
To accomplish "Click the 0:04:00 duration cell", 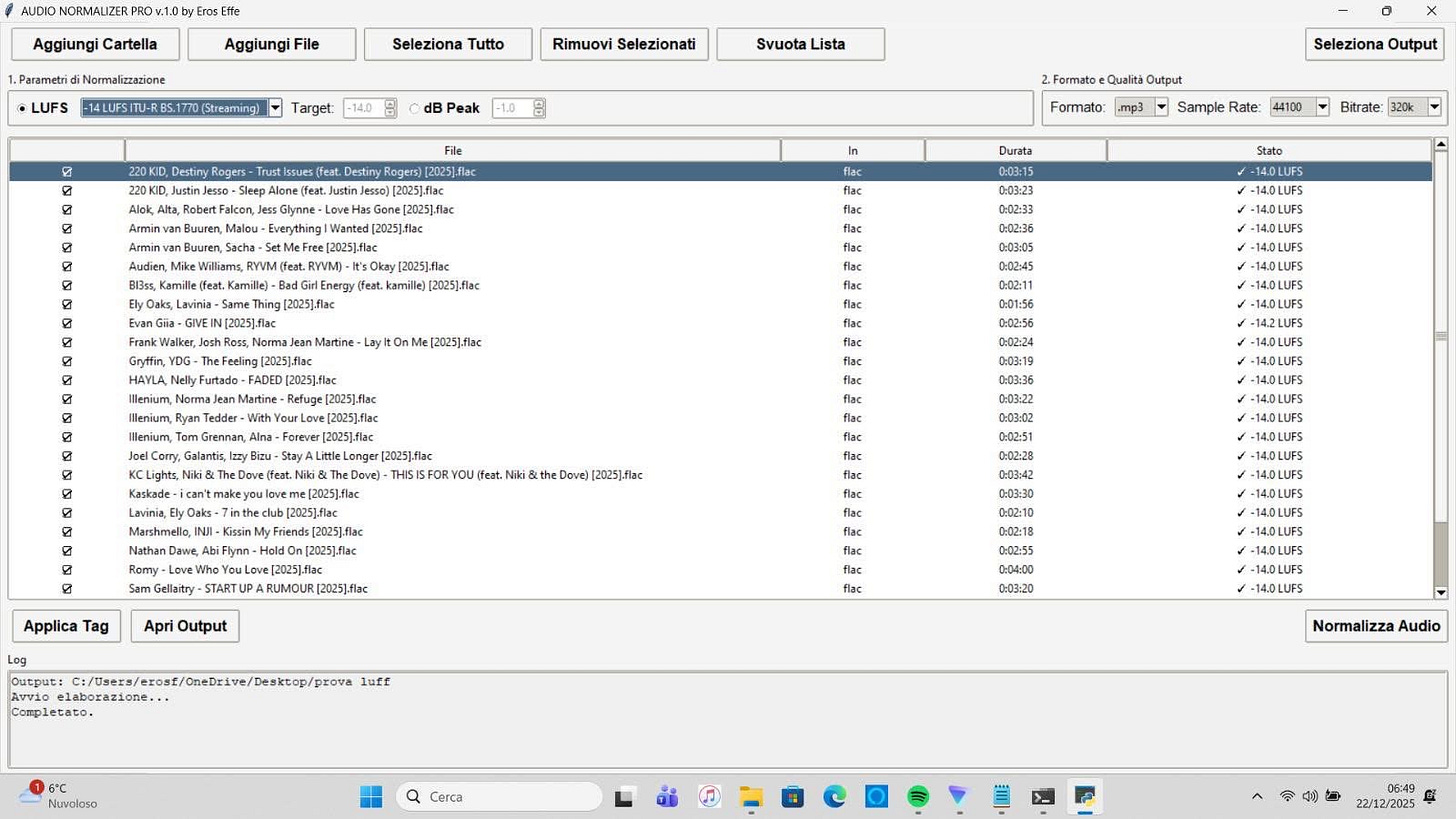I will click(x=1015, y=570).
